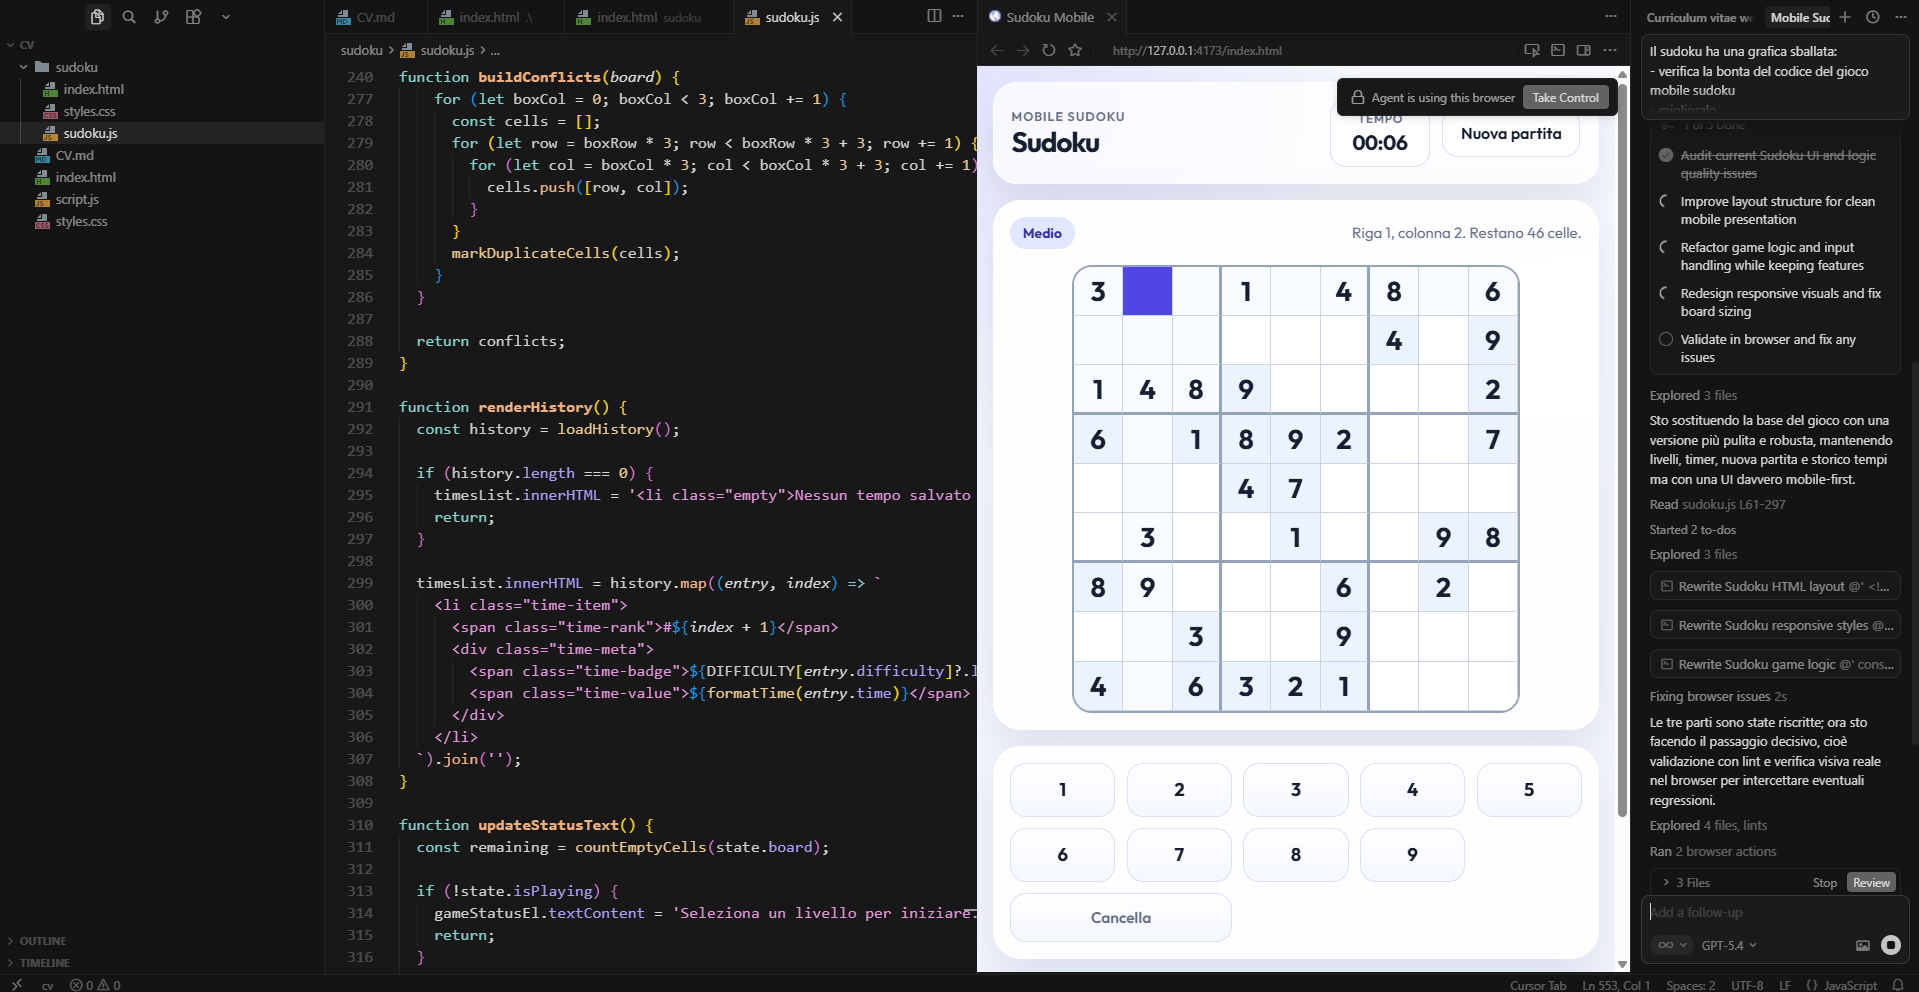The width and height of the screenshot is (1919, 992).
Task: Toggle the 'Improve layout structure' to-do circle
Action: (x=1666, y=201)
